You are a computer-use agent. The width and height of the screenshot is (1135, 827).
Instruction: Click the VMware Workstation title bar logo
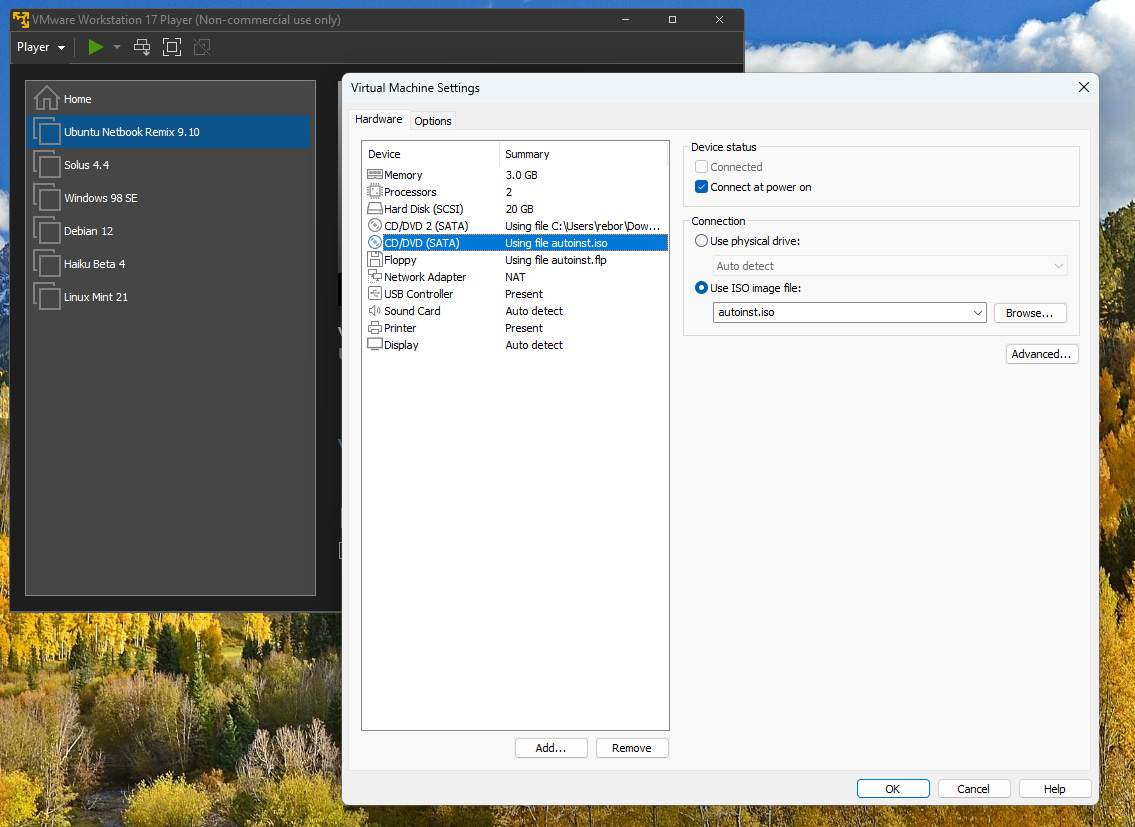tap(21, 20)
